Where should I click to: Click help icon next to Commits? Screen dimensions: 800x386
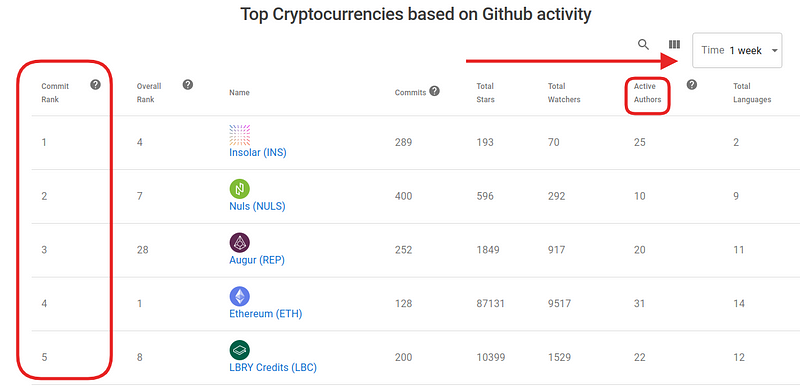[434, 91]
